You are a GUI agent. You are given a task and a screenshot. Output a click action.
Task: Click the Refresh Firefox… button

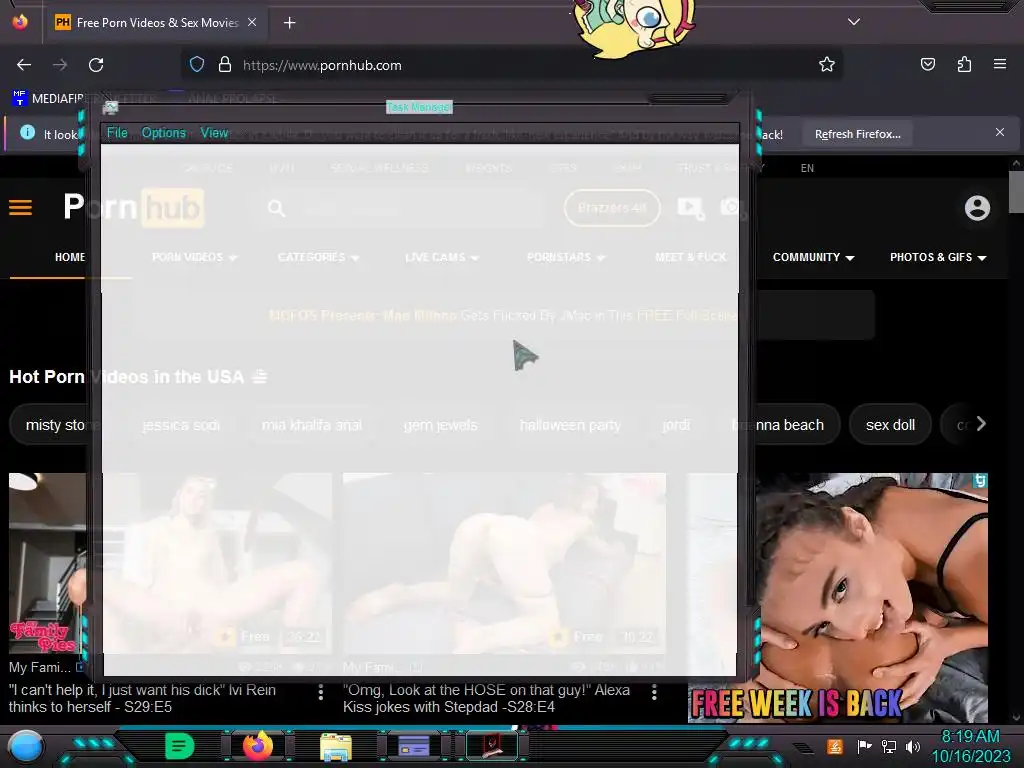tap(857, 134)
